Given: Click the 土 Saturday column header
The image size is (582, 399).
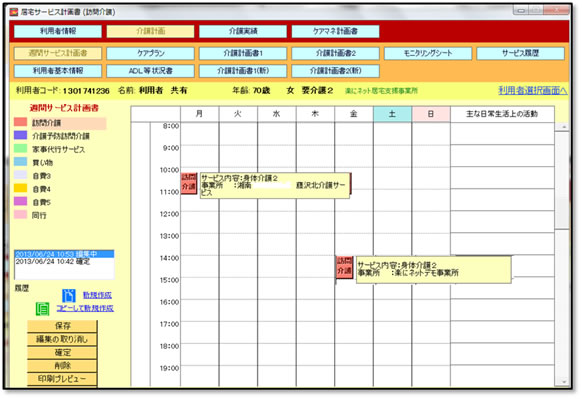Looking at the screenshot, I should pos(392,114).
